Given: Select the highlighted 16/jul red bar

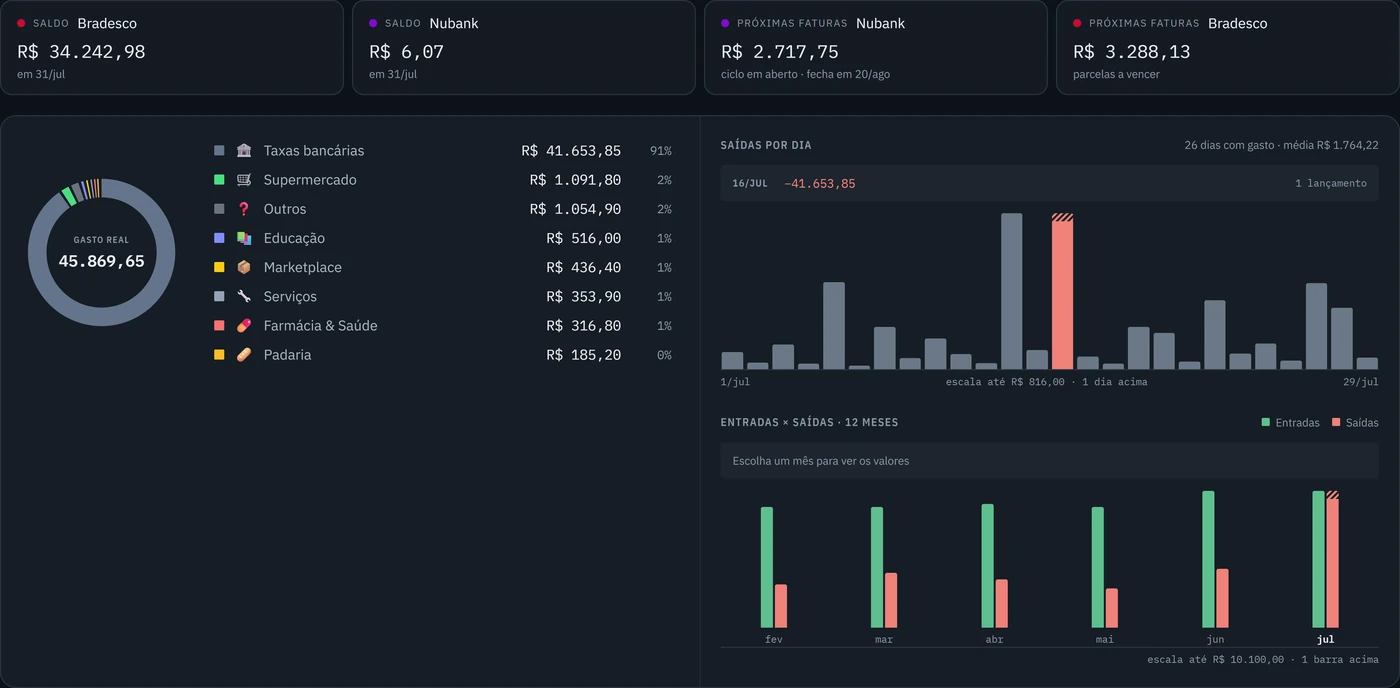Looking at the screenshot, I should [x=1062, y=291].
